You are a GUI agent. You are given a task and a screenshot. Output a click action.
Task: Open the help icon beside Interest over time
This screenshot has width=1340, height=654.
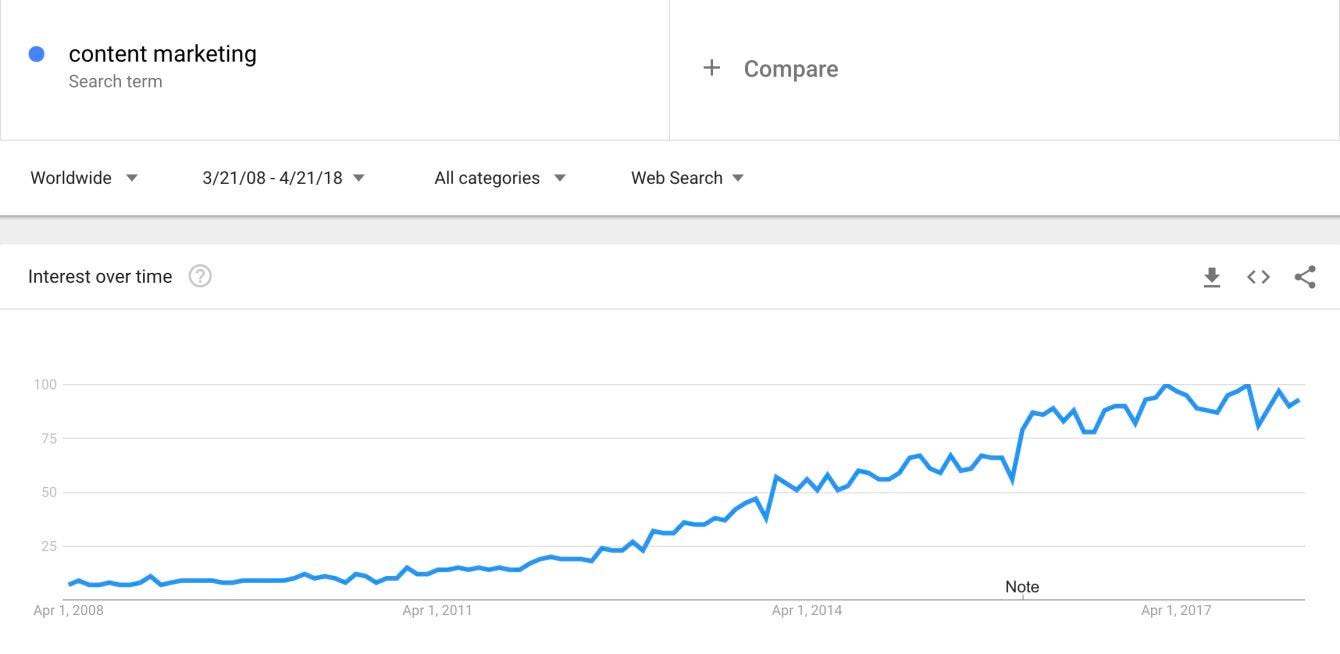[x=200, y=277]
